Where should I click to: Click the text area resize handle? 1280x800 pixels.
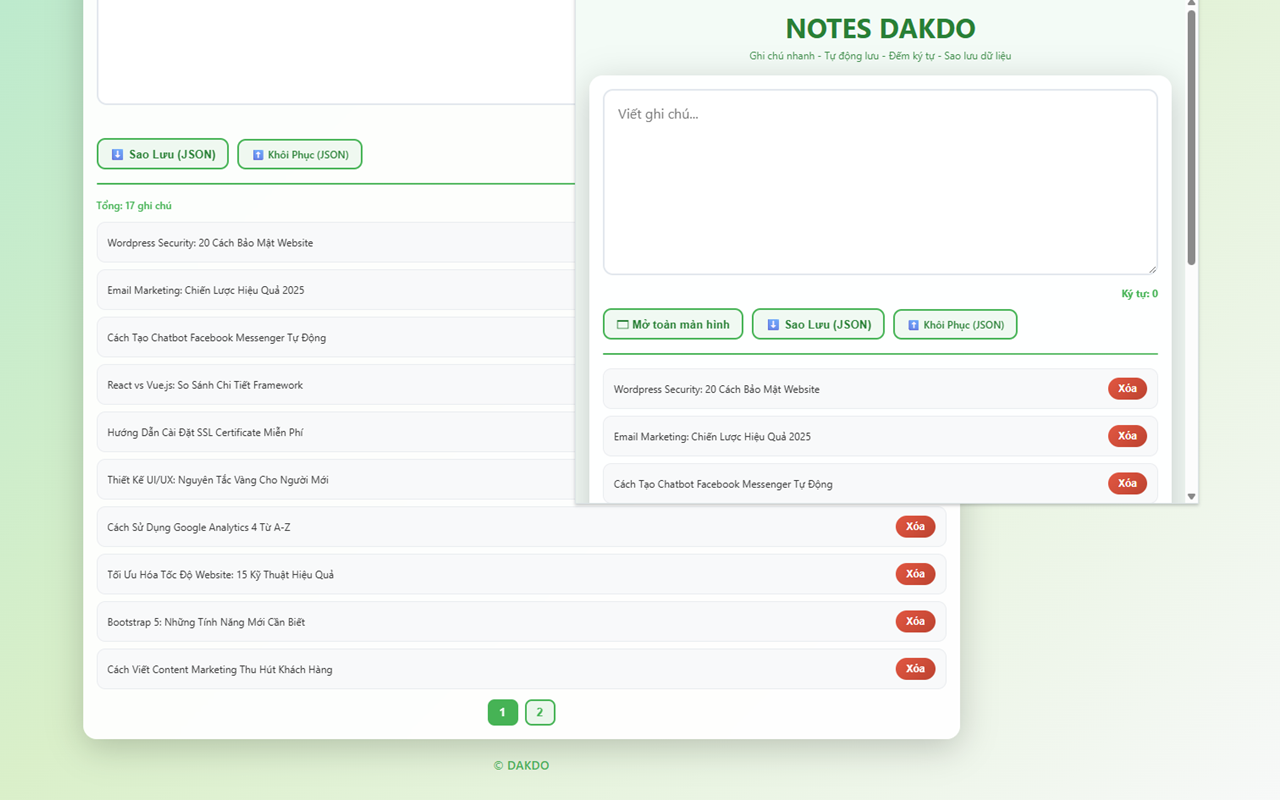pos(1152,269)
